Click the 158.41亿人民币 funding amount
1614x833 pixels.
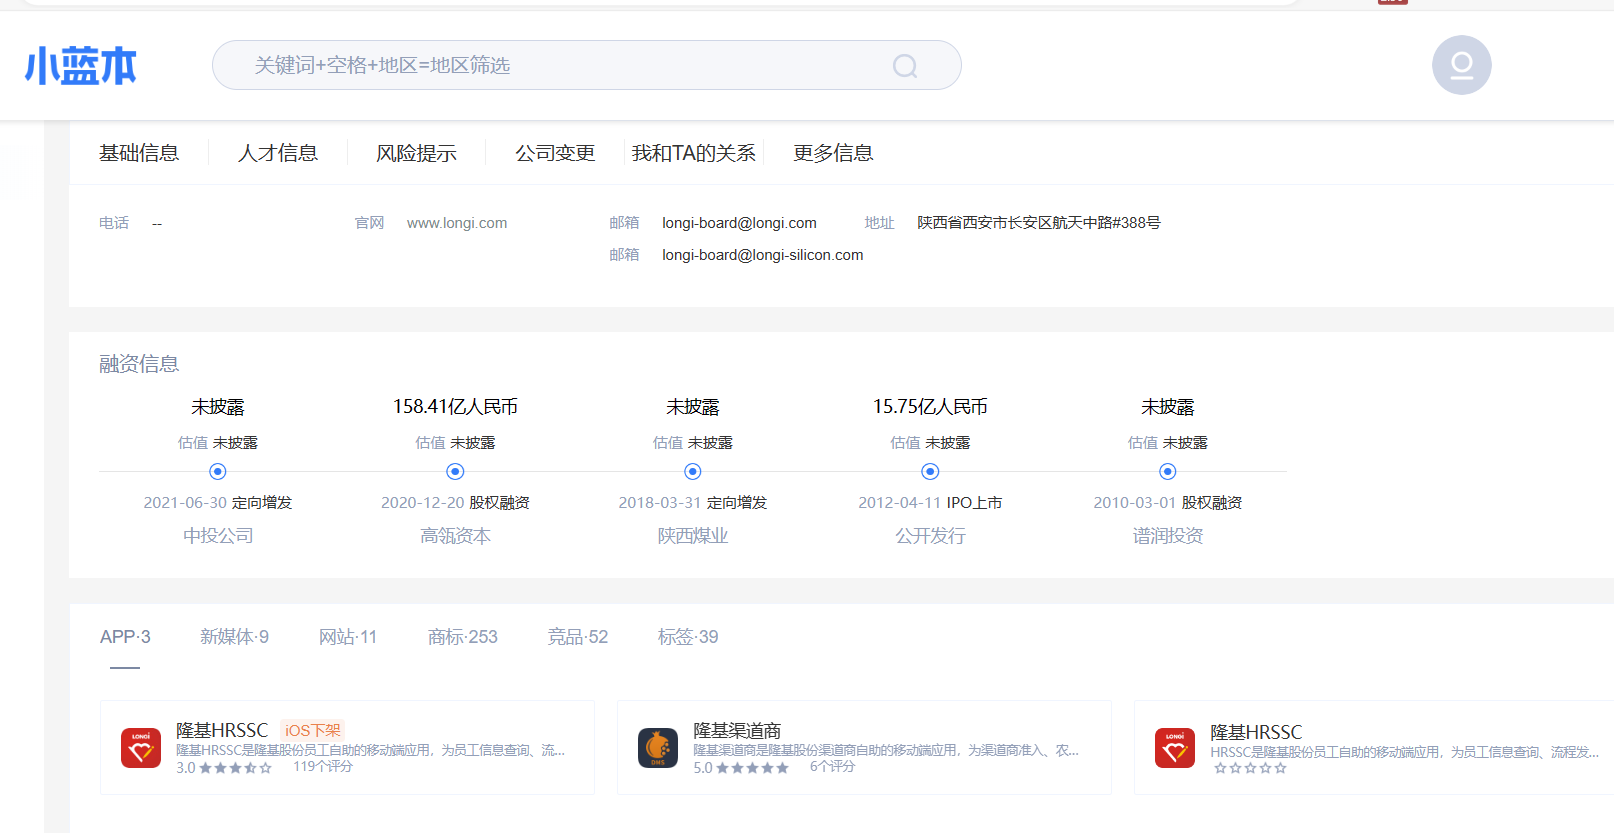(455, 407)
